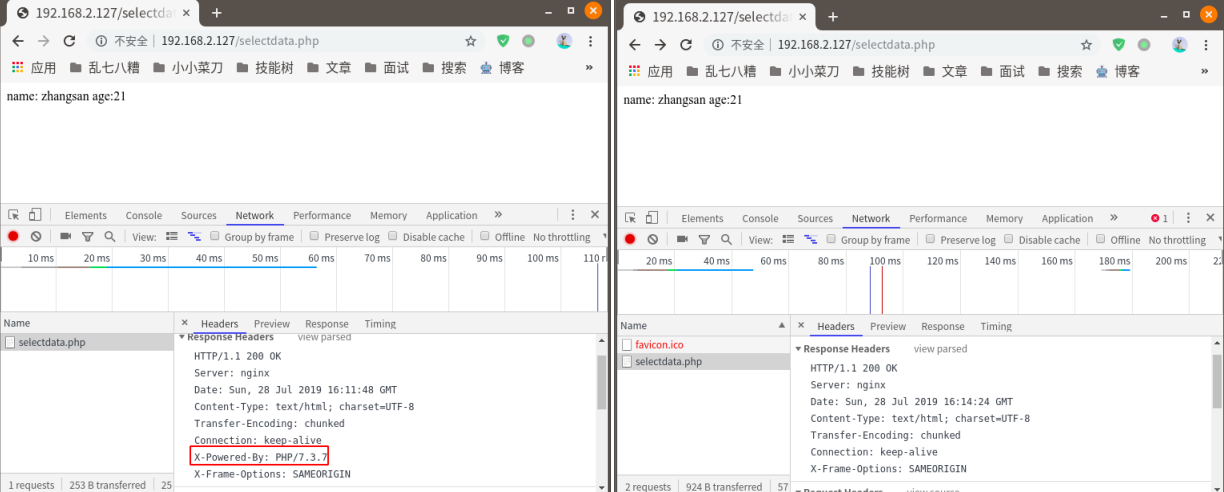The width and height of the screenshot is (1224, 492).
Task: Check Disable cache in left DevTools
Action: click(393, 237)
